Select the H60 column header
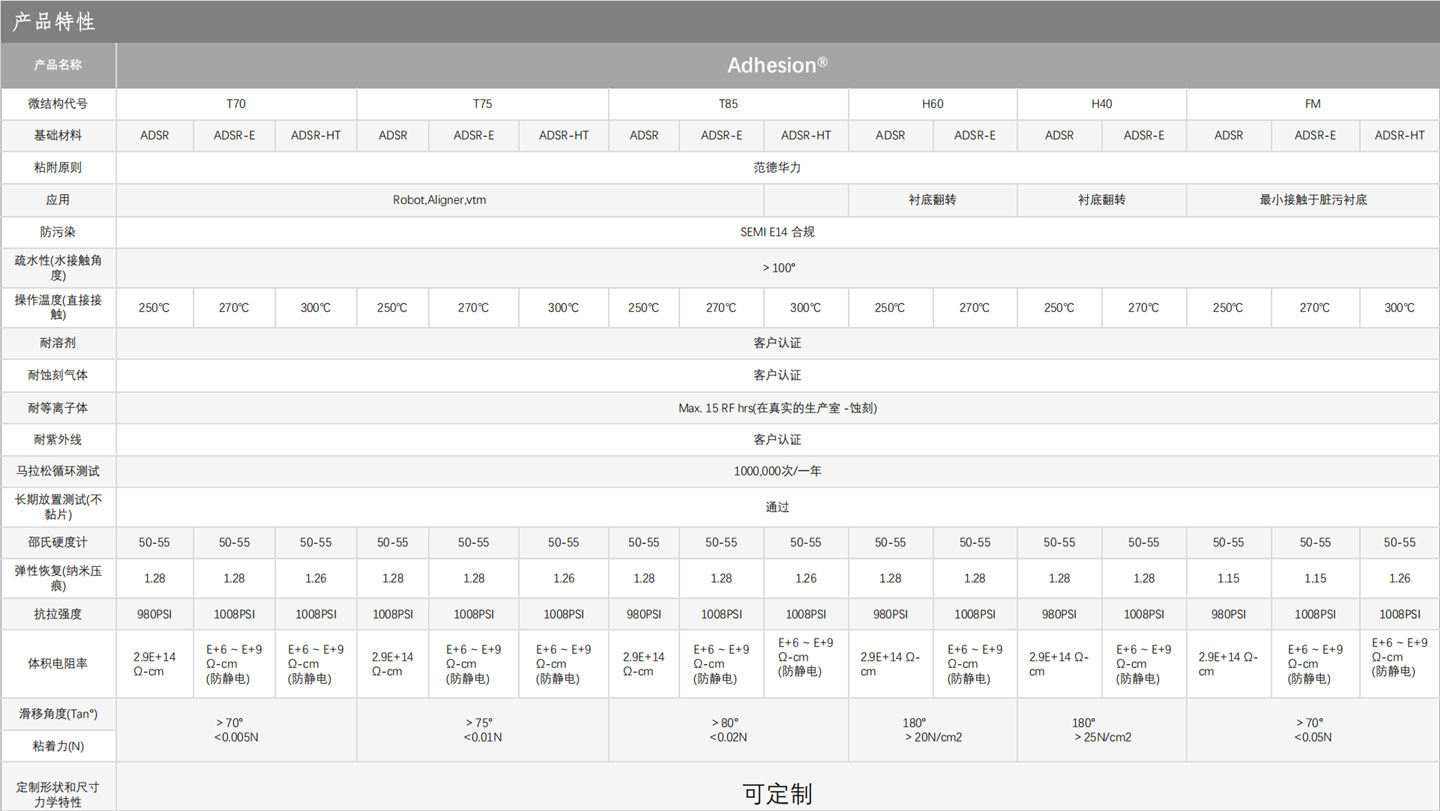 pyautogui.click(x=932, y=104)
